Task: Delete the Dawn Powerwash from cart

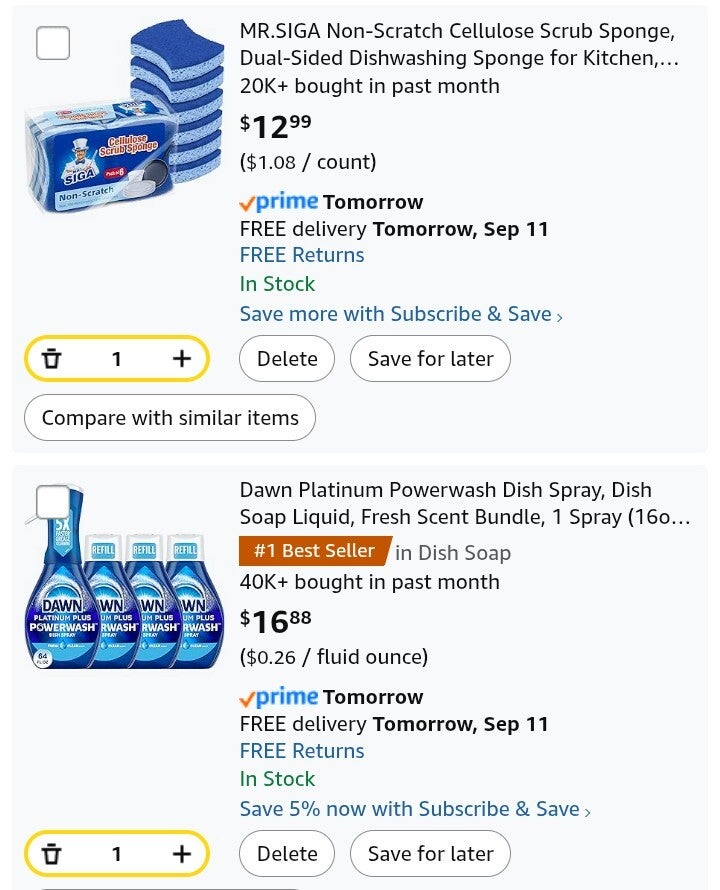Action: click(287, 854)
